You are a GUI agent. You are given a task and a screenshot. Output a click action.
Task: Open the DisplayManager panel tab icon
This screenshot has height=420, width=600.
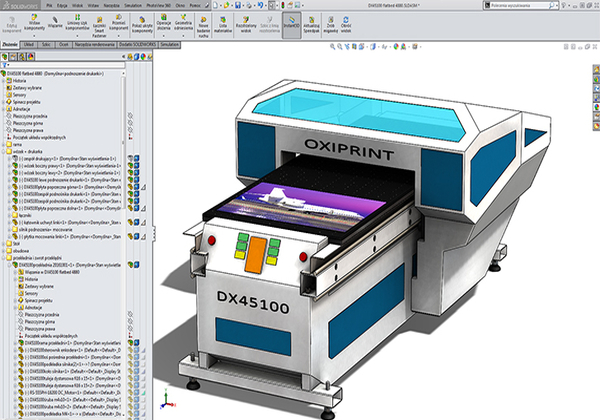click(x=31, y=57)
